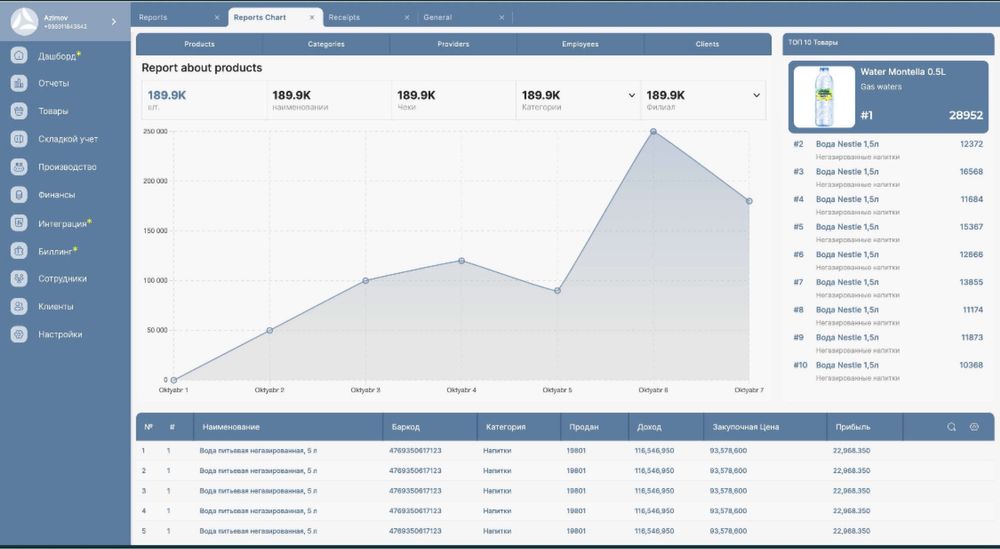1000x549 pixels.
Task: Select the Clients report section
Action: point(707,44)
